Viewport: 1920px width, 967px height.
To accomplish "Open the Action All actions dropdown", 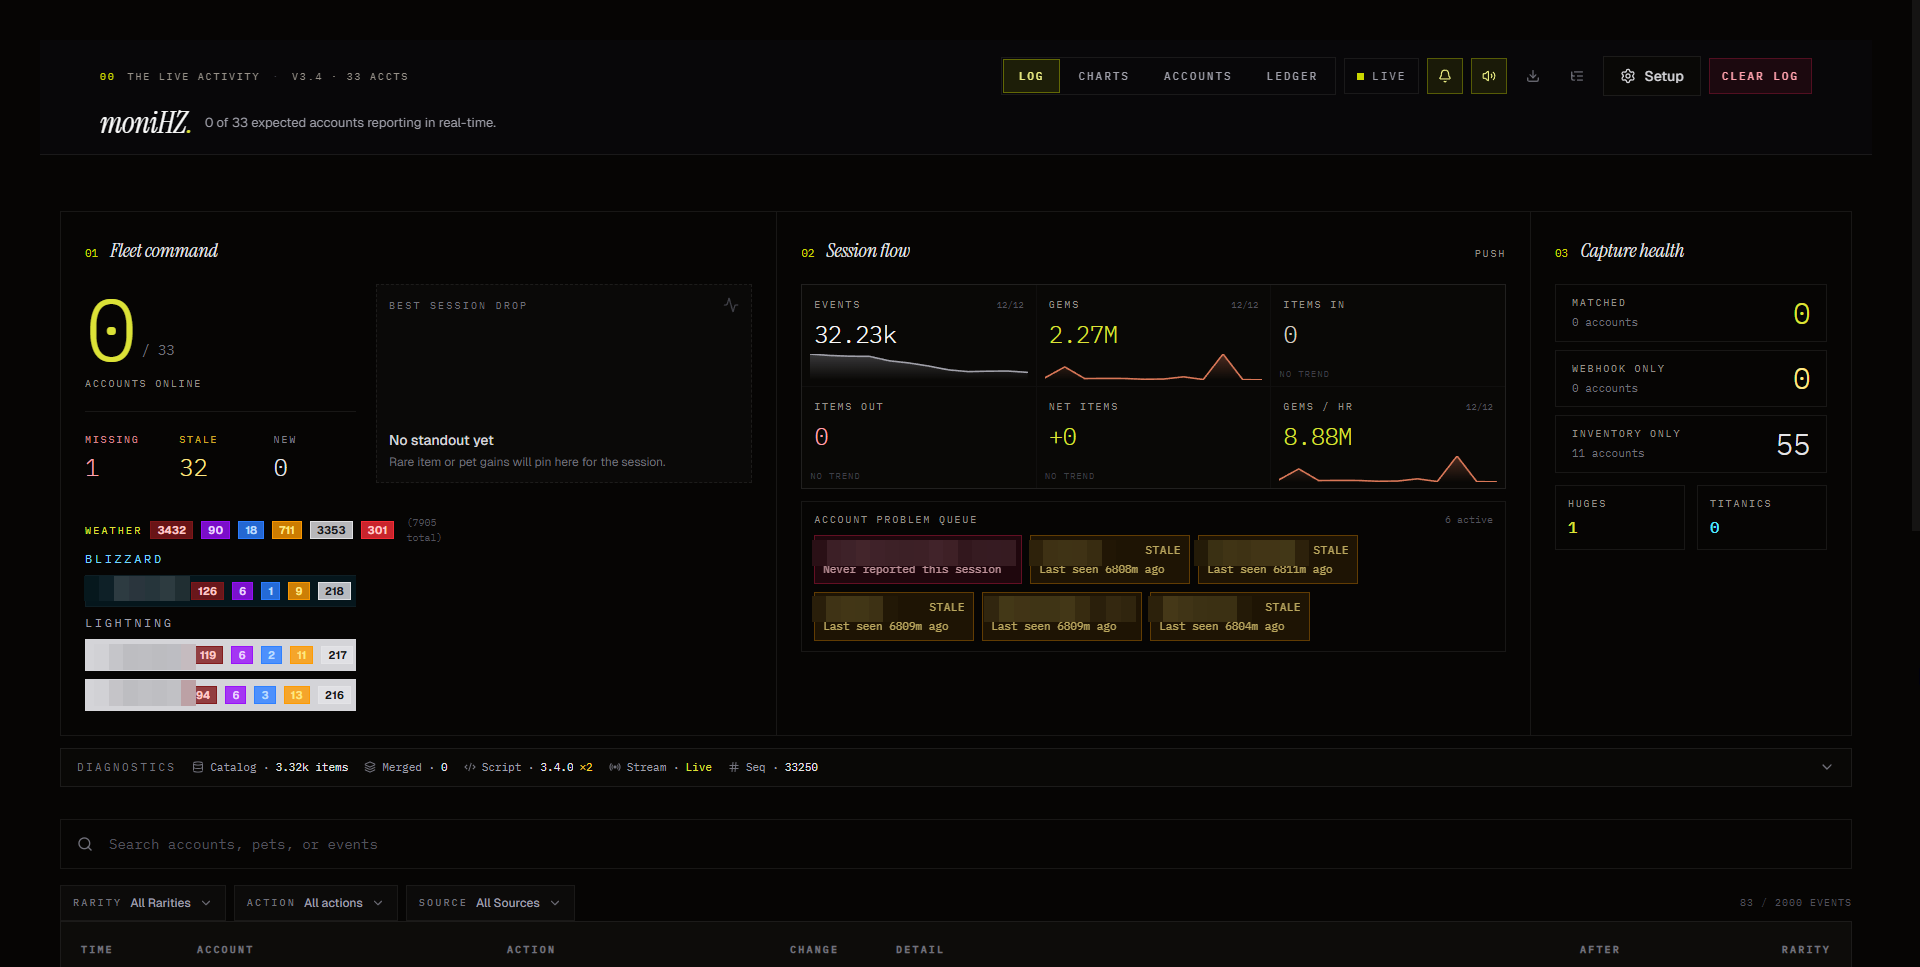I will tap(316, 903).
